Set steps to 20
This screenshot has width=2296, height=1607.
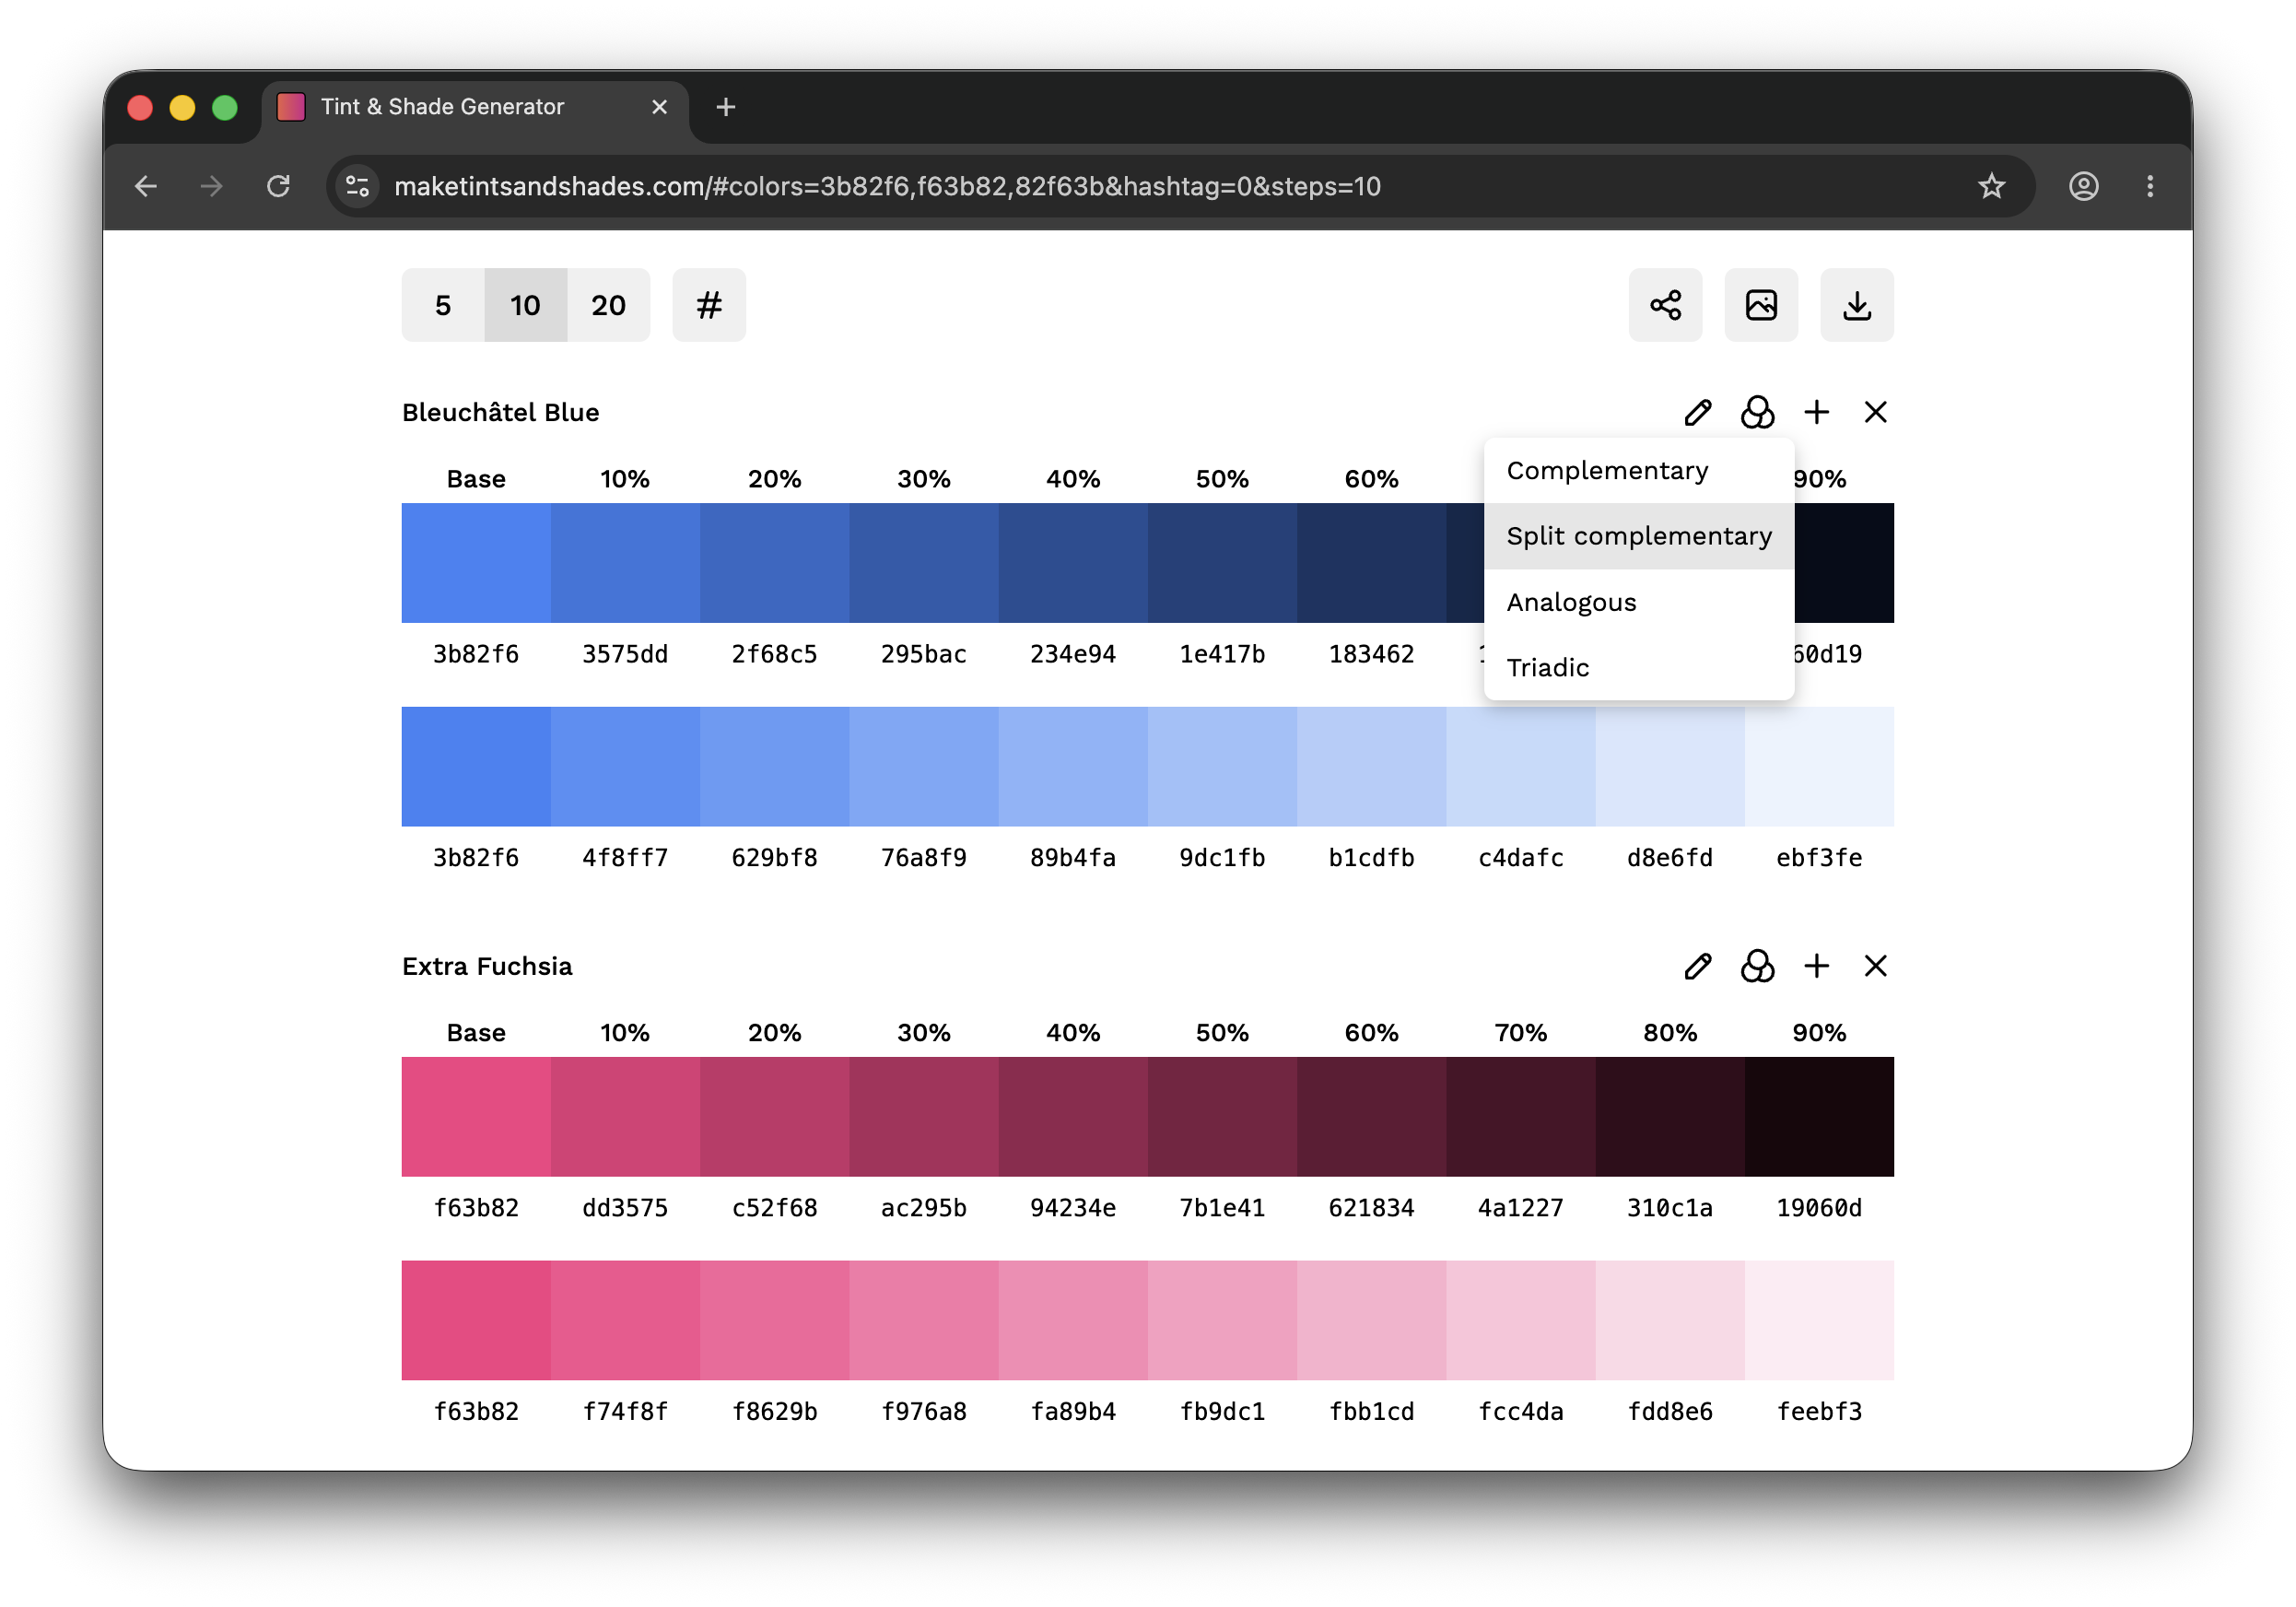coord(608,305)
